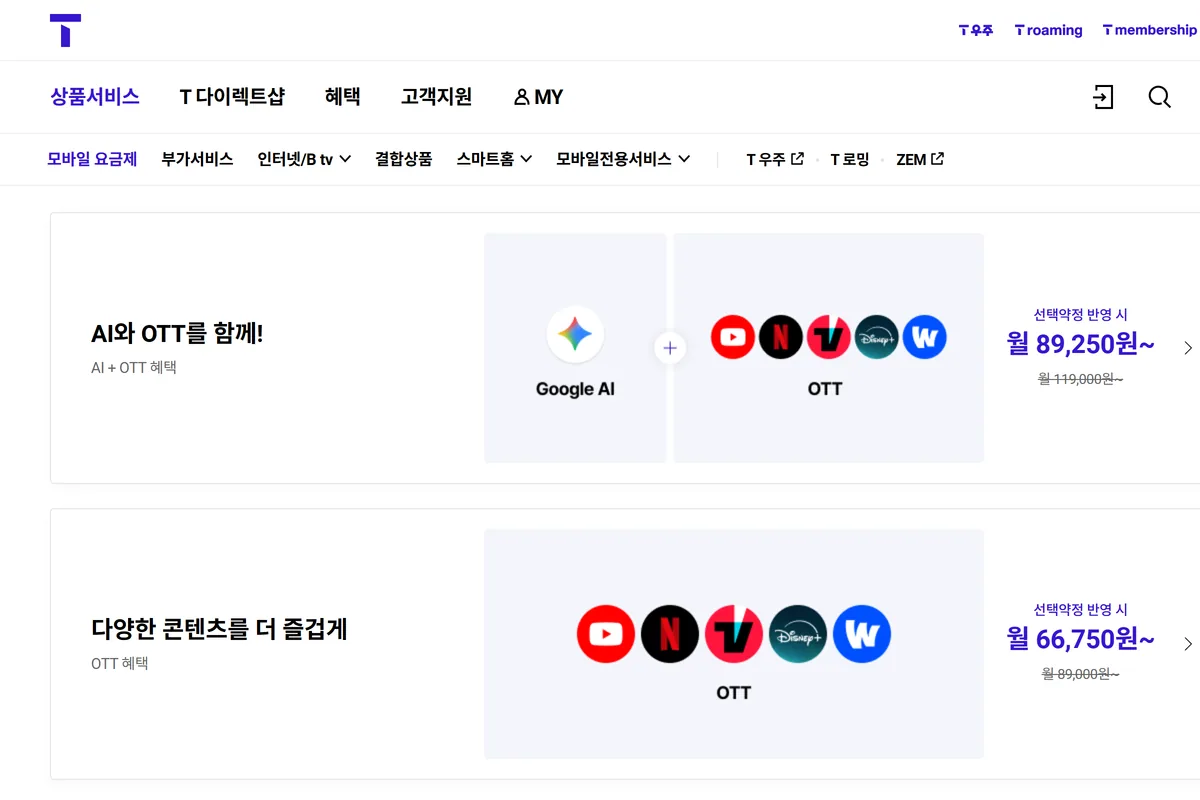Viewport: 1200px width, 800px height.
Task: Click Disney+ icon in OTT 혜택 card
Action: coord(798,634)
